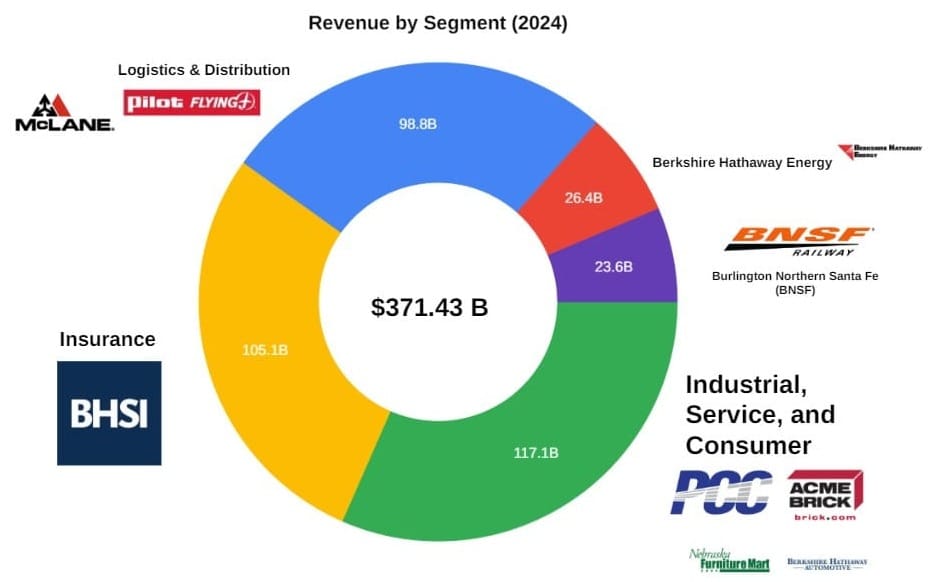Click the BNSF Railway logo

pyautogui.click(x=799, y=241)
